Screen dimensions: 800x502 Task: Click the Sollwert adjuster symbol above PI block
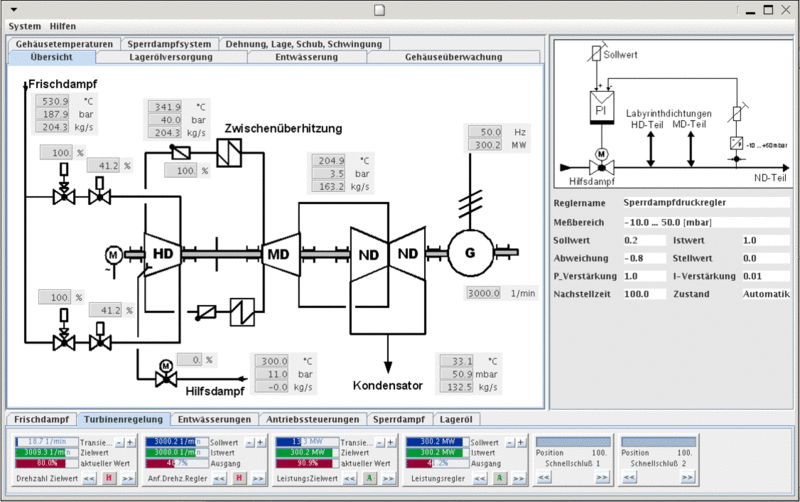(x=597, y=53)
